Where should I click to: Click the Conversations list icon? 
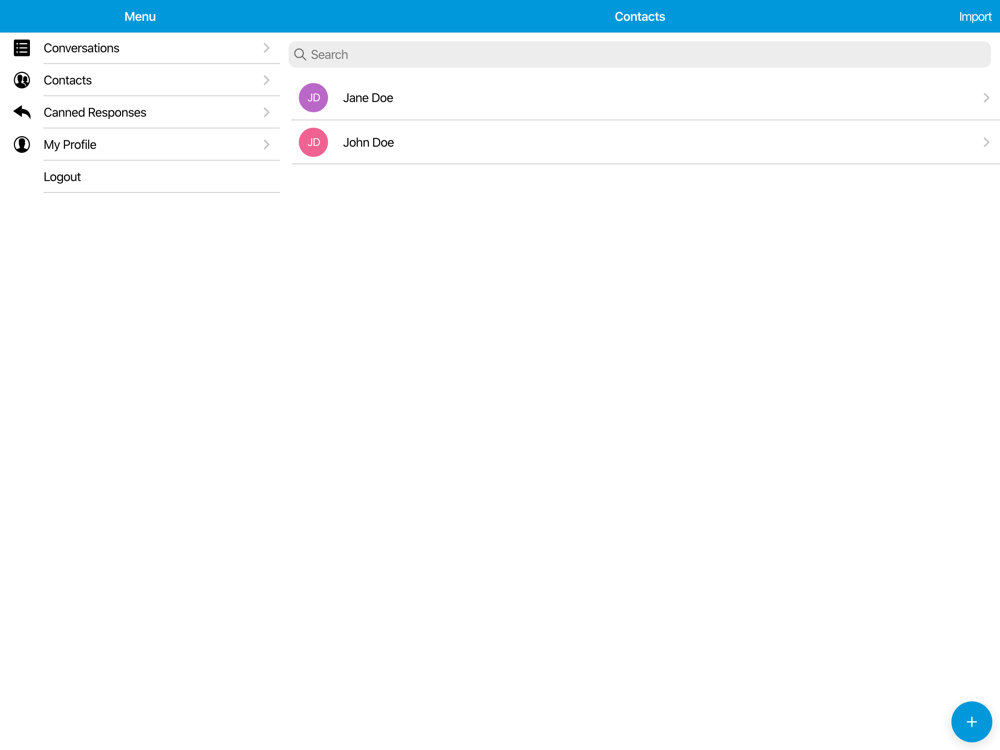click(x=22, y=48)
